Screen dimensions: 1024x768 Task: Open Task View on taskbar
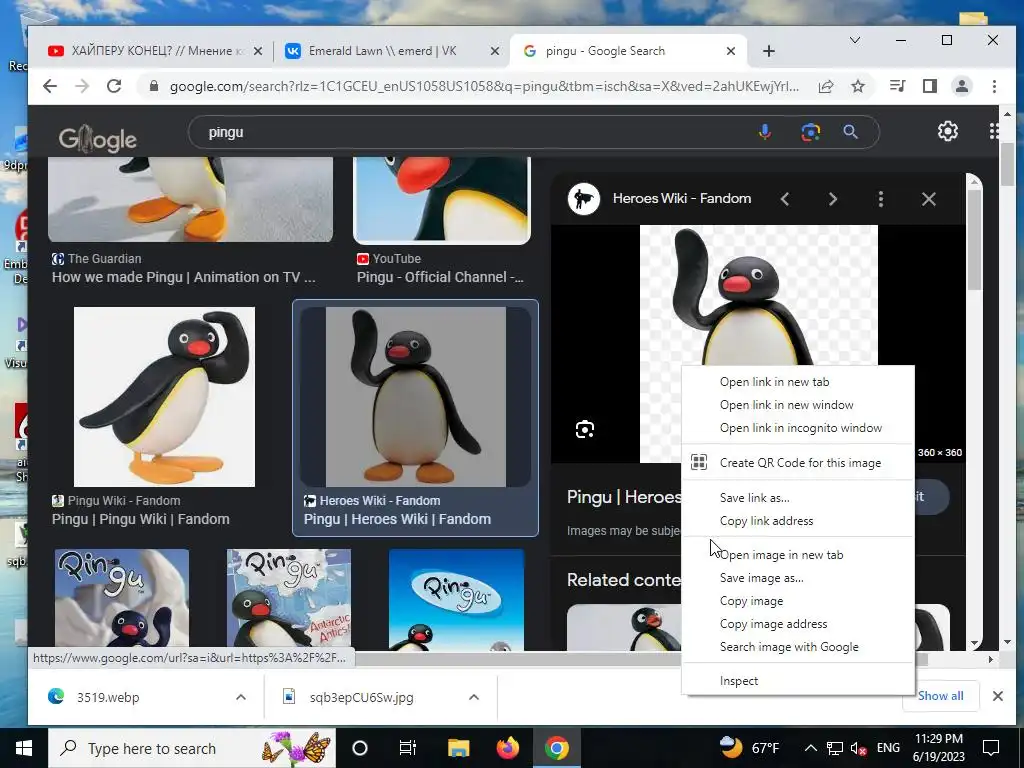[x=408, y=748]
